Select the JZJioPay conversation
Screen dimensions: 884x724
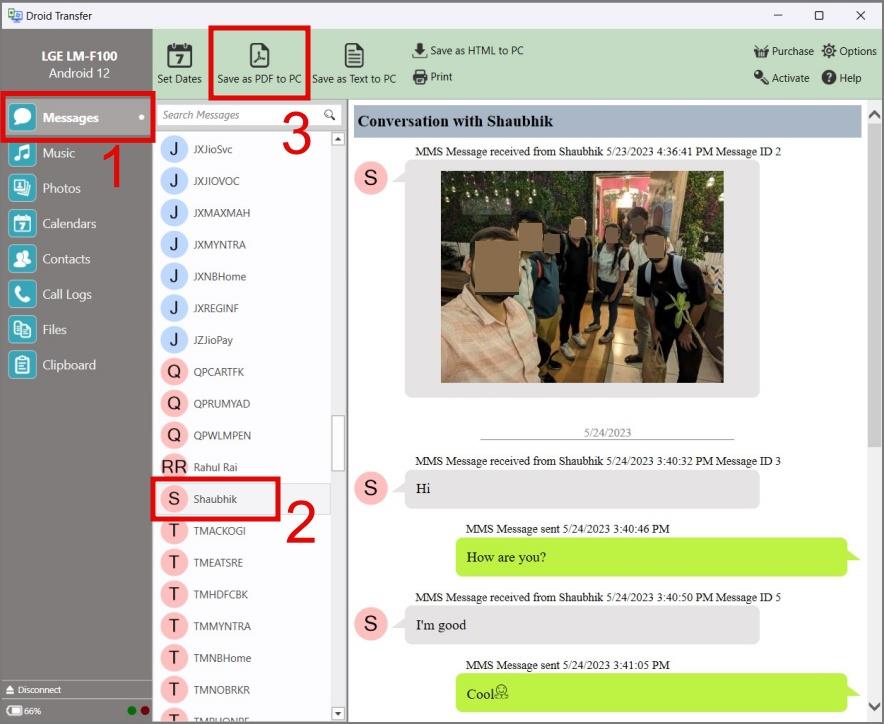pyautogui.click(x=242, y=340)
